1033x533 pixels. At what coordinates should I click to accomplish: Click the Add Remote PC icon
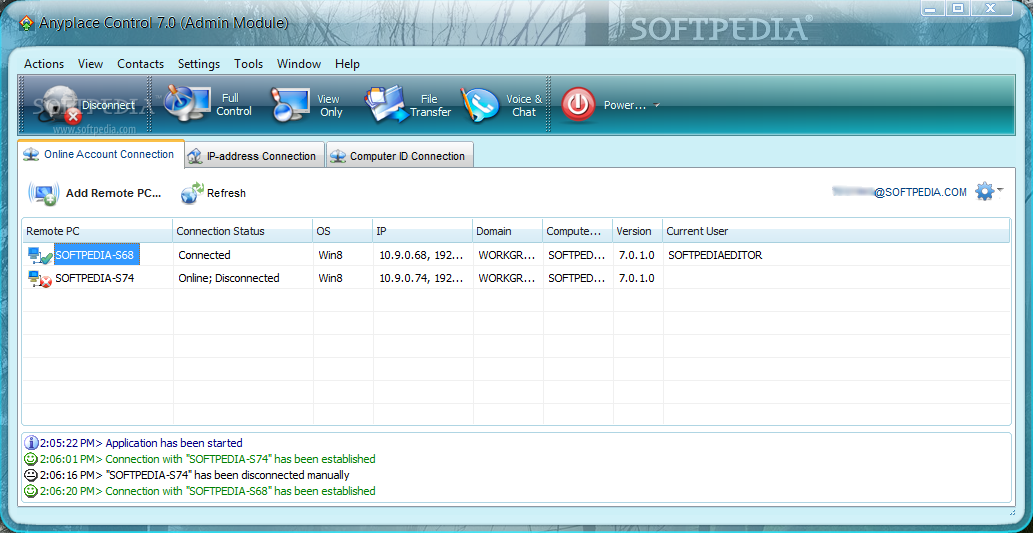(x=44, y=193)
